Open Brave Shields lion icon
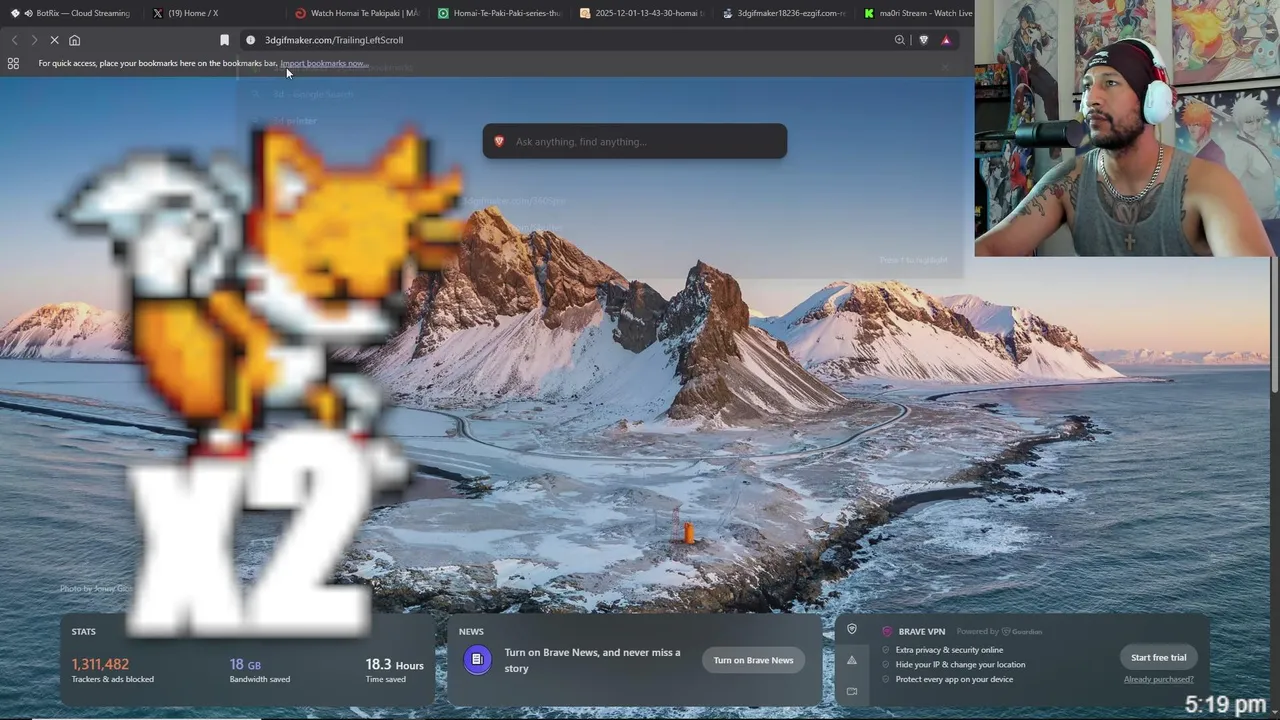This screenshot has width=1280, height=720. tap(923, 40)
